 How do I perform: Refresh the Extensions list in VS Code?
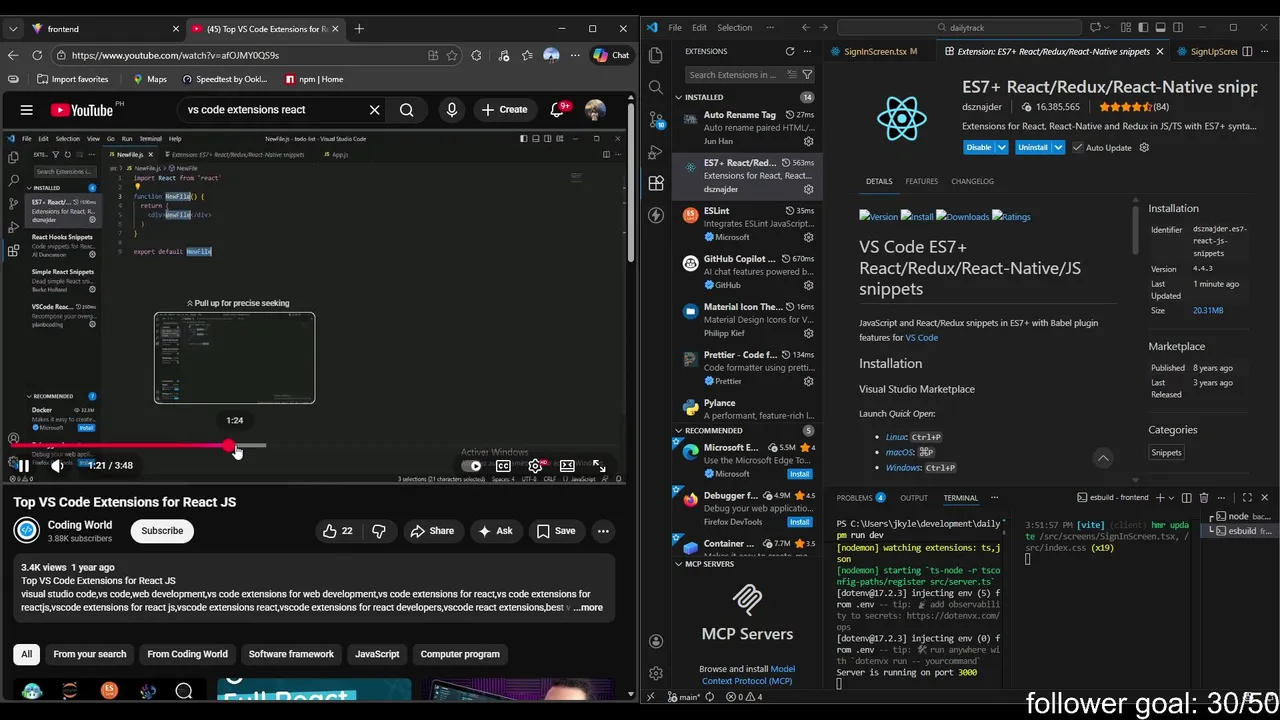coord(790,51)
